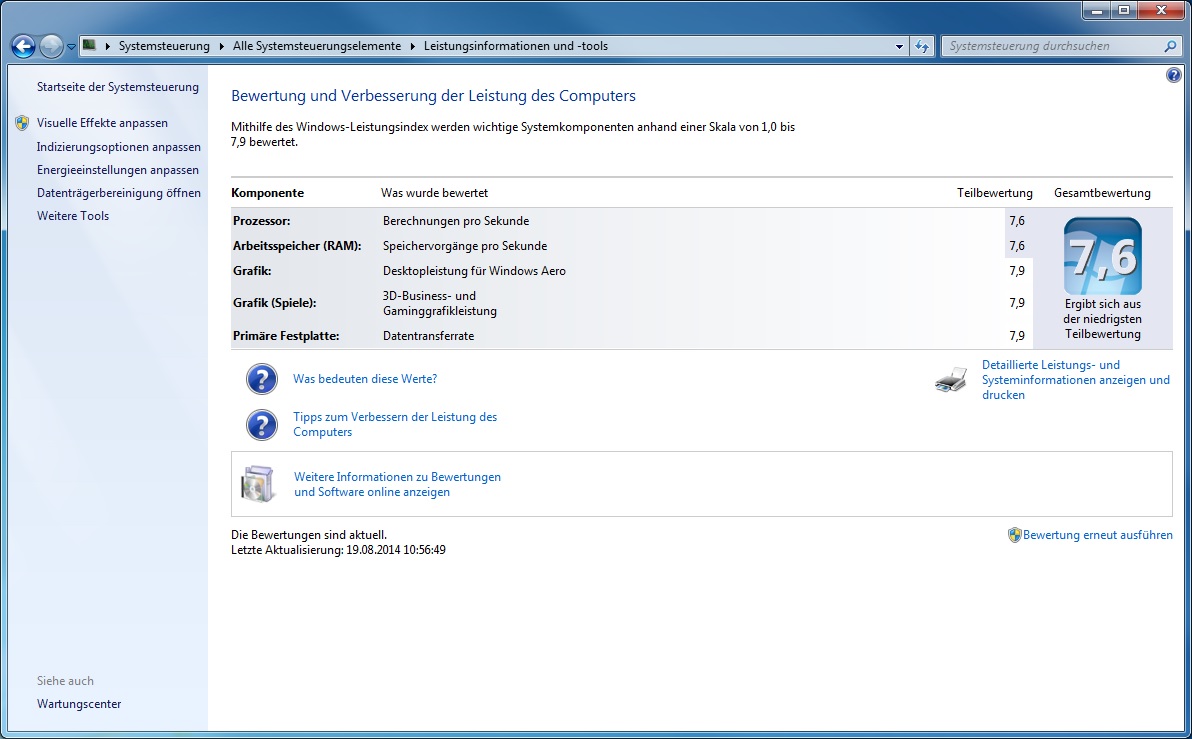
Task: Click shield icon beside Visuelle Effekte anpassen
Action: tap(22, 122)
